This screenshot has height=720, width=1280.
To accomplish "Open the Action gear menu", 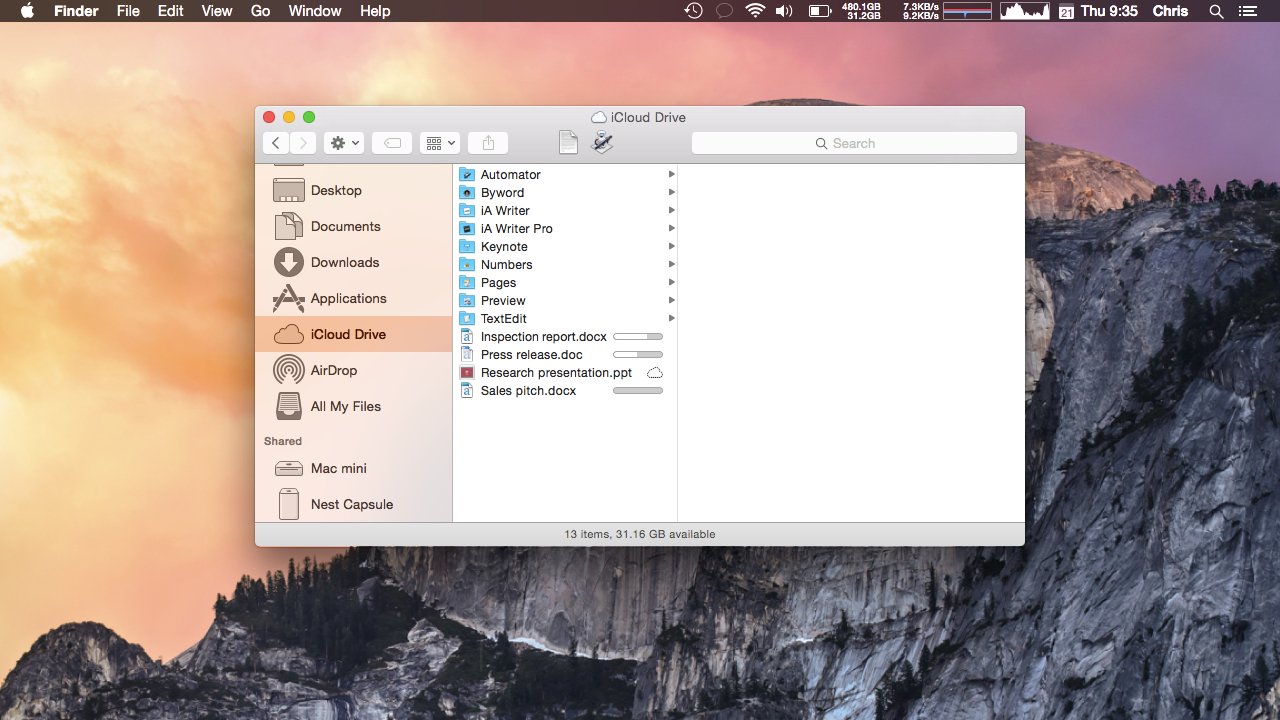I will click(x=344, y=143).
